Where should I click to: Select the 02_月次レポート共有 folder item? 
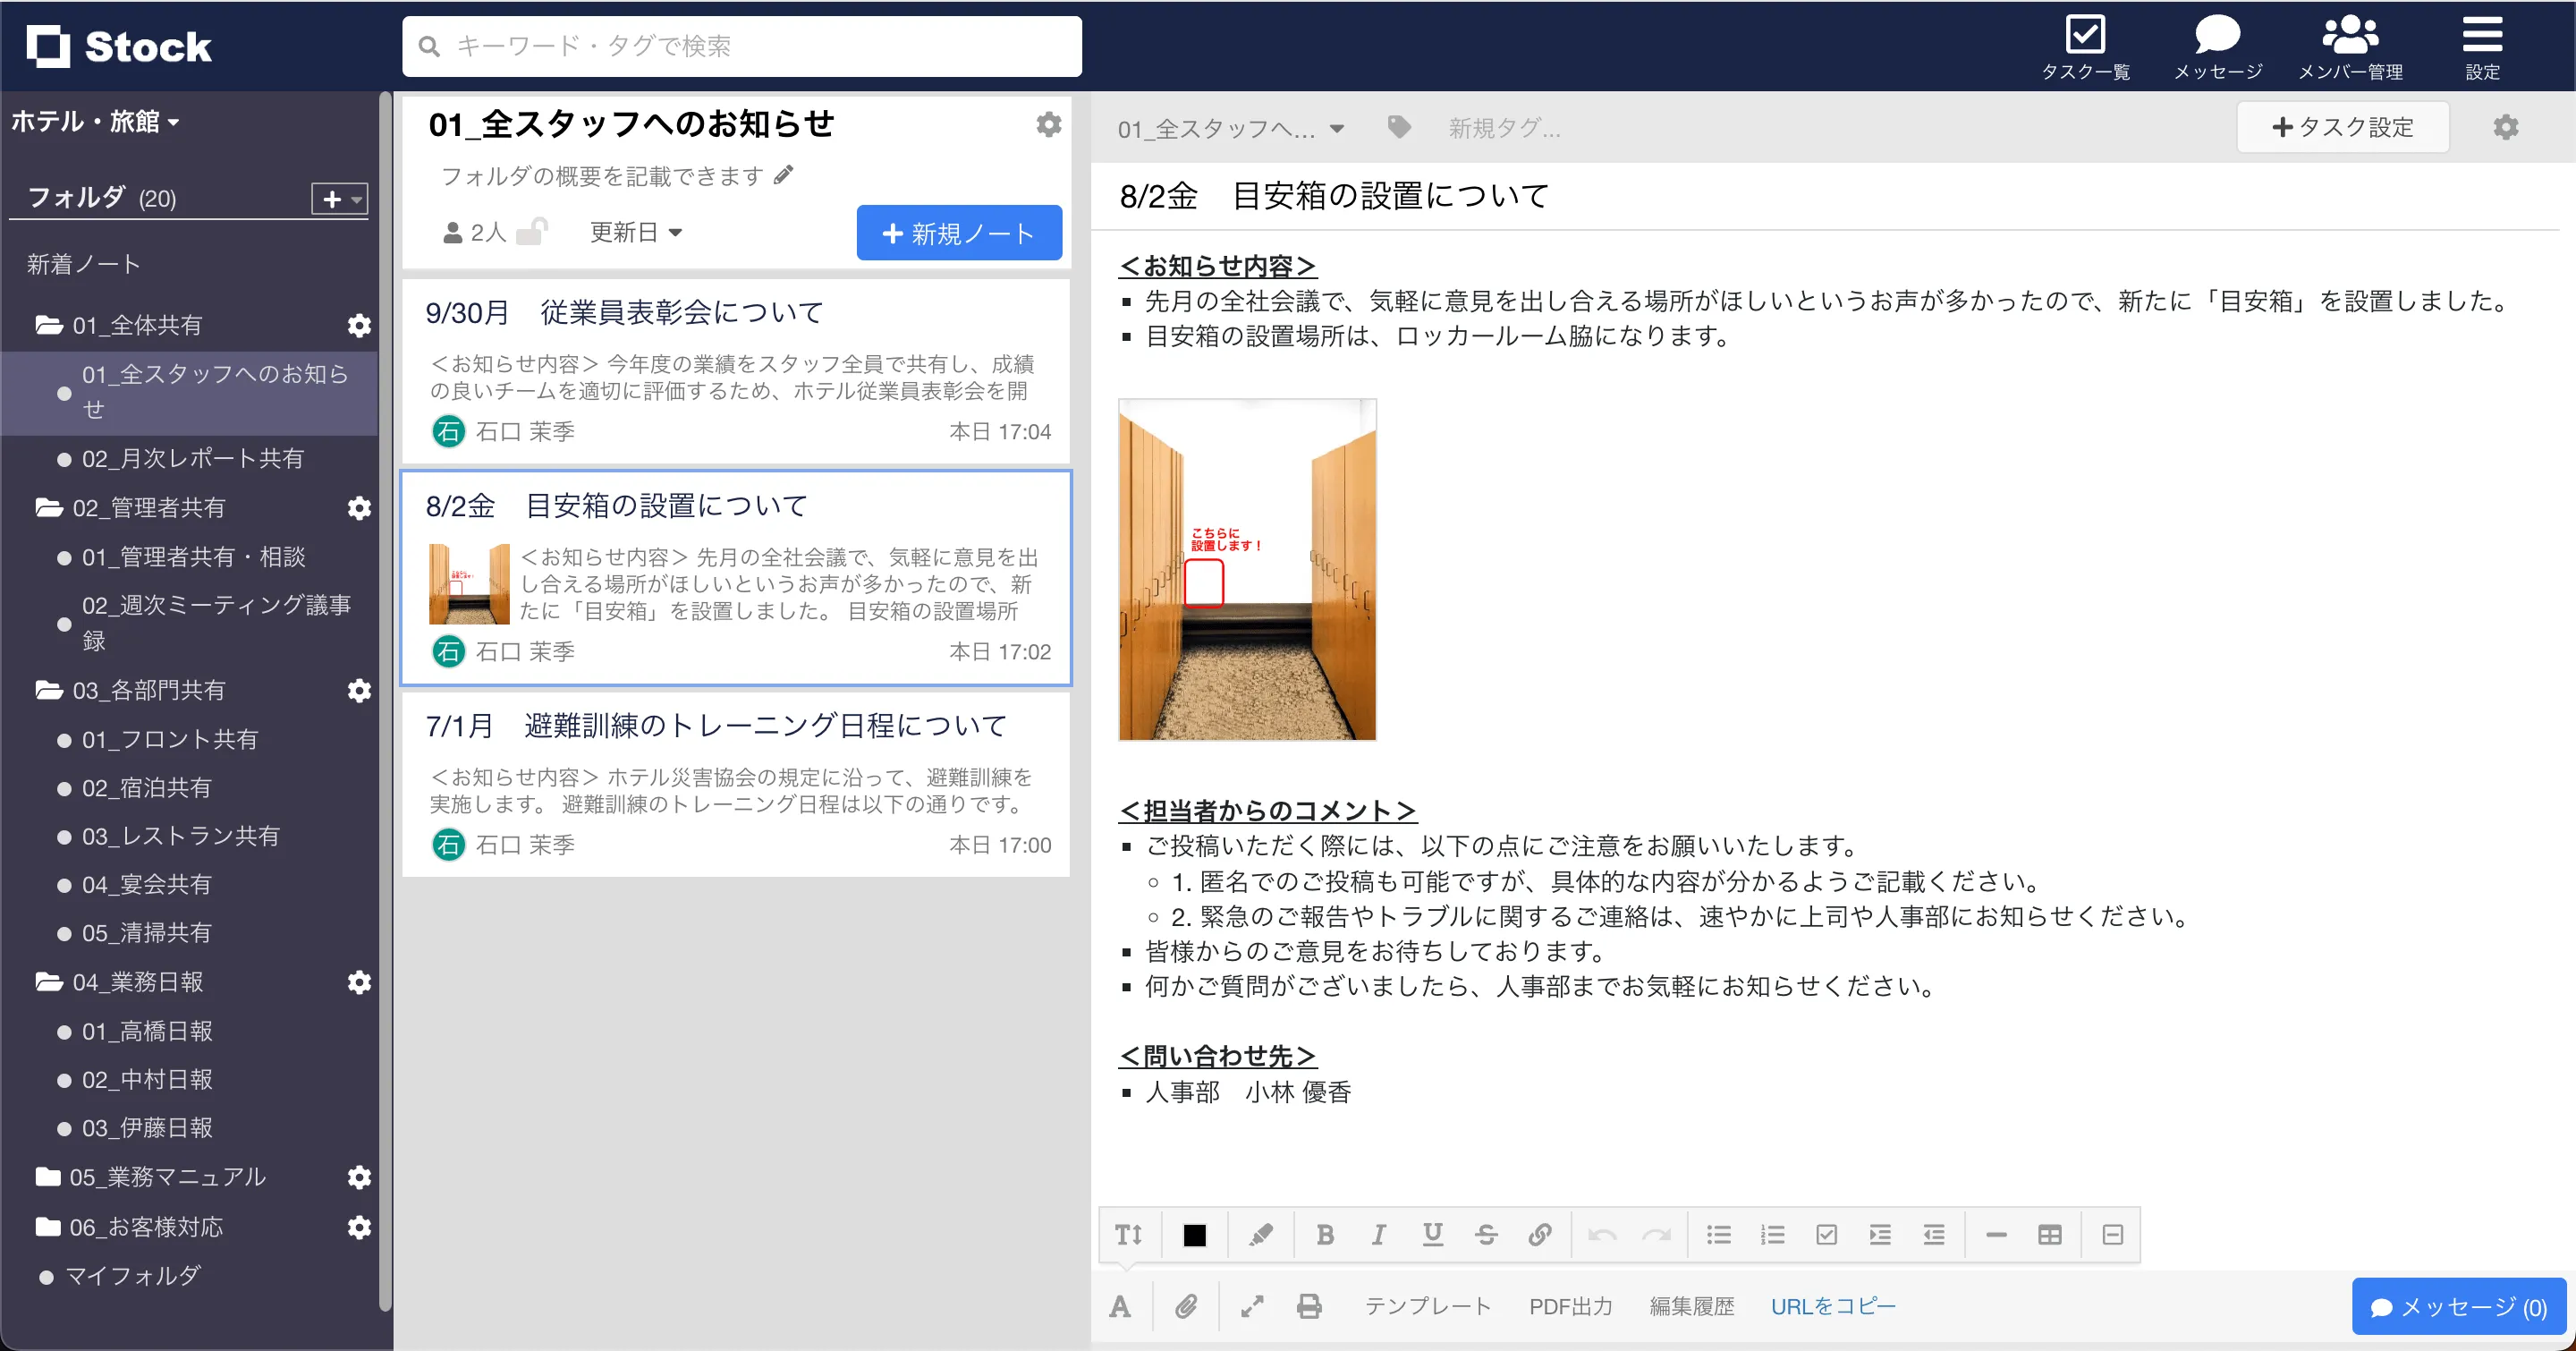point(192,458)
